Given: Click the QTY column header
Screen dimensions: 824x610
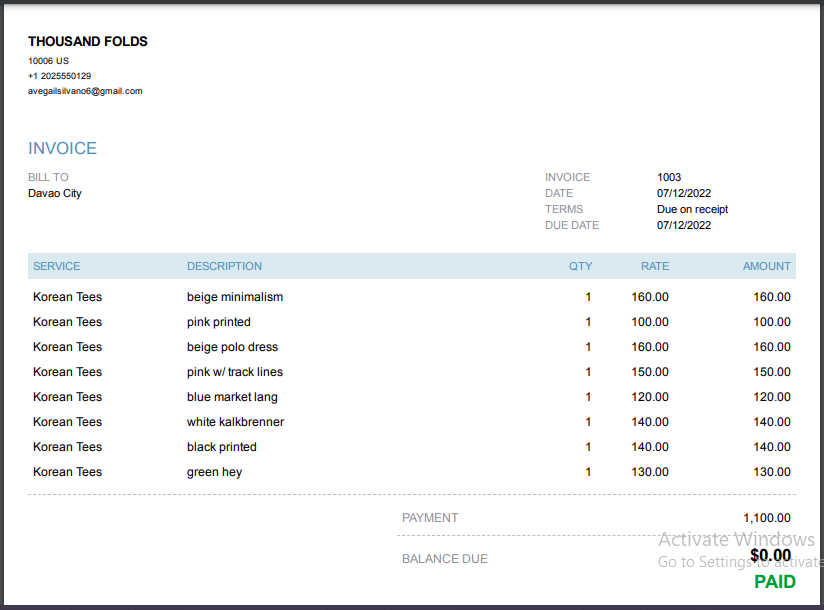Looking at the screenshot, I should [x=580, y=266].
